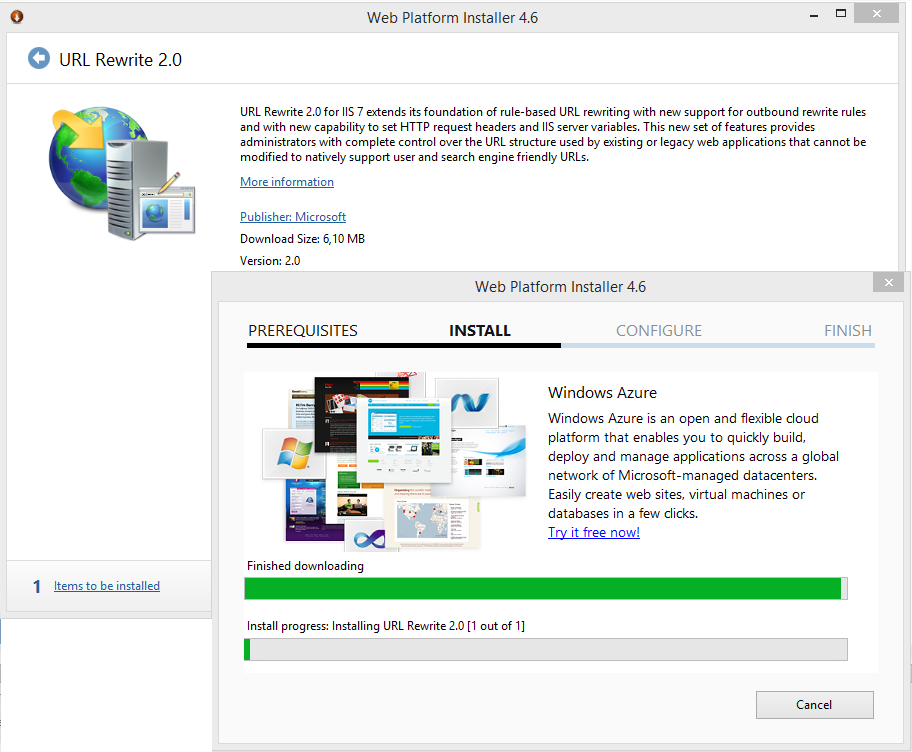Open the Publisher: Microsoft link
Image resolution: width=912 pixels, height=752 pixels.
(x=293, y=217)
